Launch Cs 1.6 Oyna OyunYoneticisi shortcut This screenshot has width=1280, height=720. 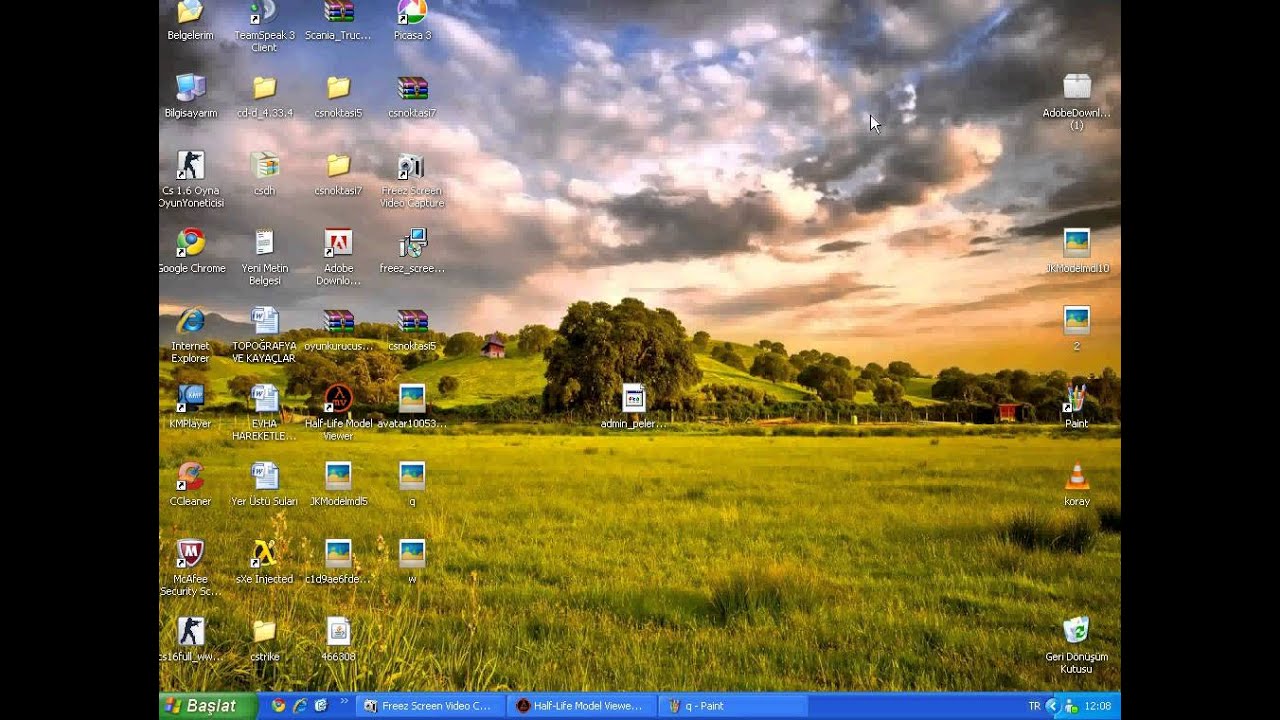tap(190, 165)
